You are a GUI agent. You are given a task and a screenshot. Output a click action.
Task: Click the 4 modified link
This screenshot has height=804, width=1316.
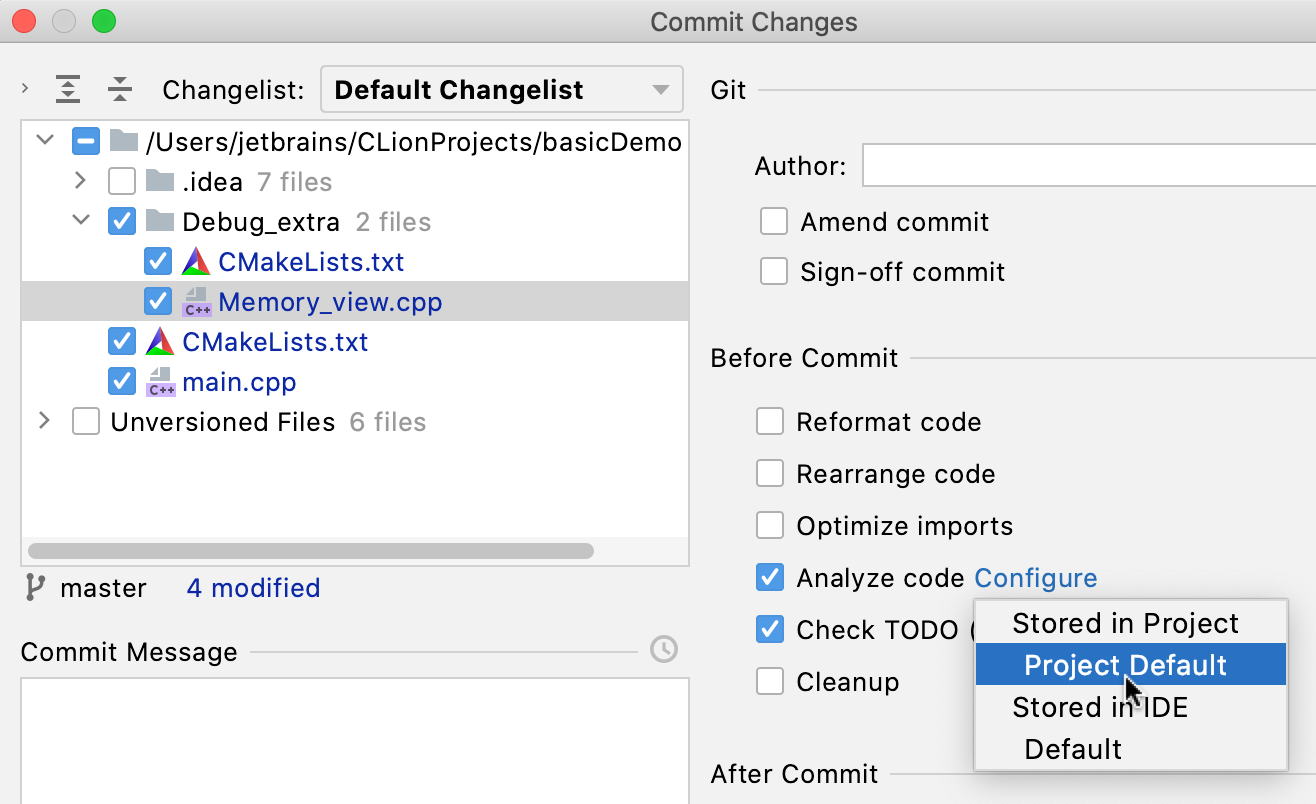click(x=252, y=588)
